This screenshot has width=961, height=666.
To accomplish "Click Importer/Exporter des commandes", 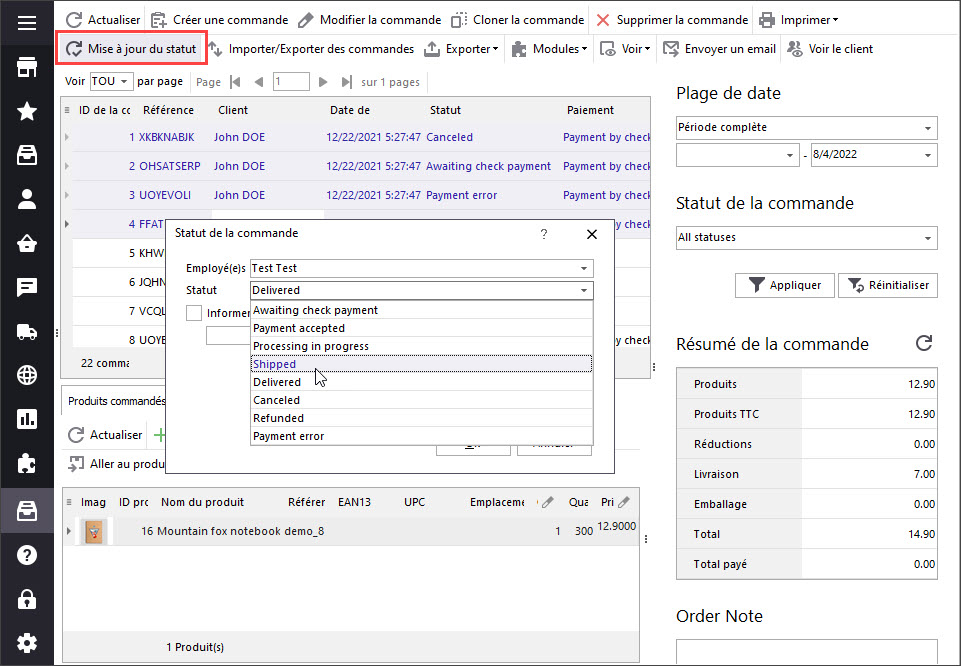I will [x=311, y=48].
